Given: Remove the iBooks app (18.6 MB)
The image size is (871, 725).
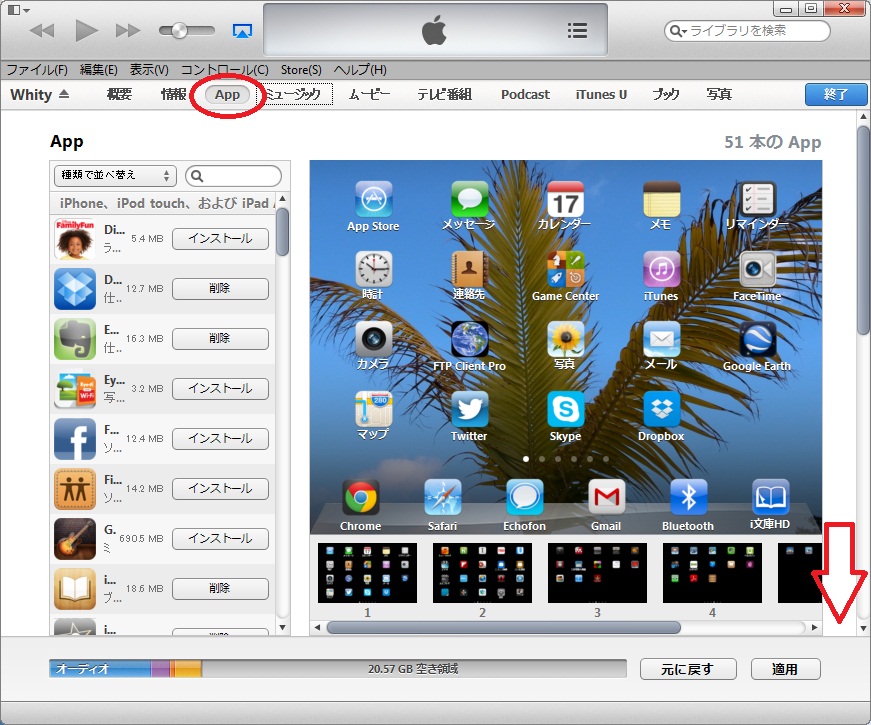Looking at the screenshot, I should 221,589.
